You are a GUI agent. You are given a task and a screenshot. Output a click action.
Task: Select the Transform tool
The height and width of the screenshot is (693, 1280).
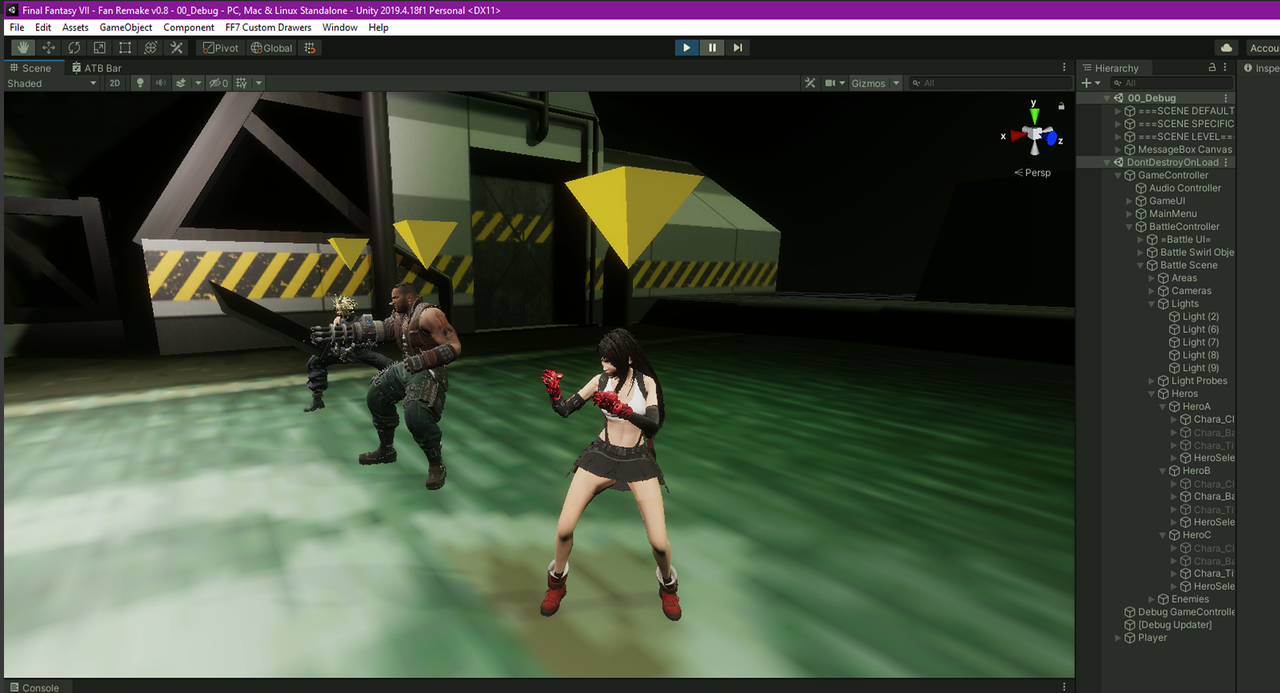151,47
